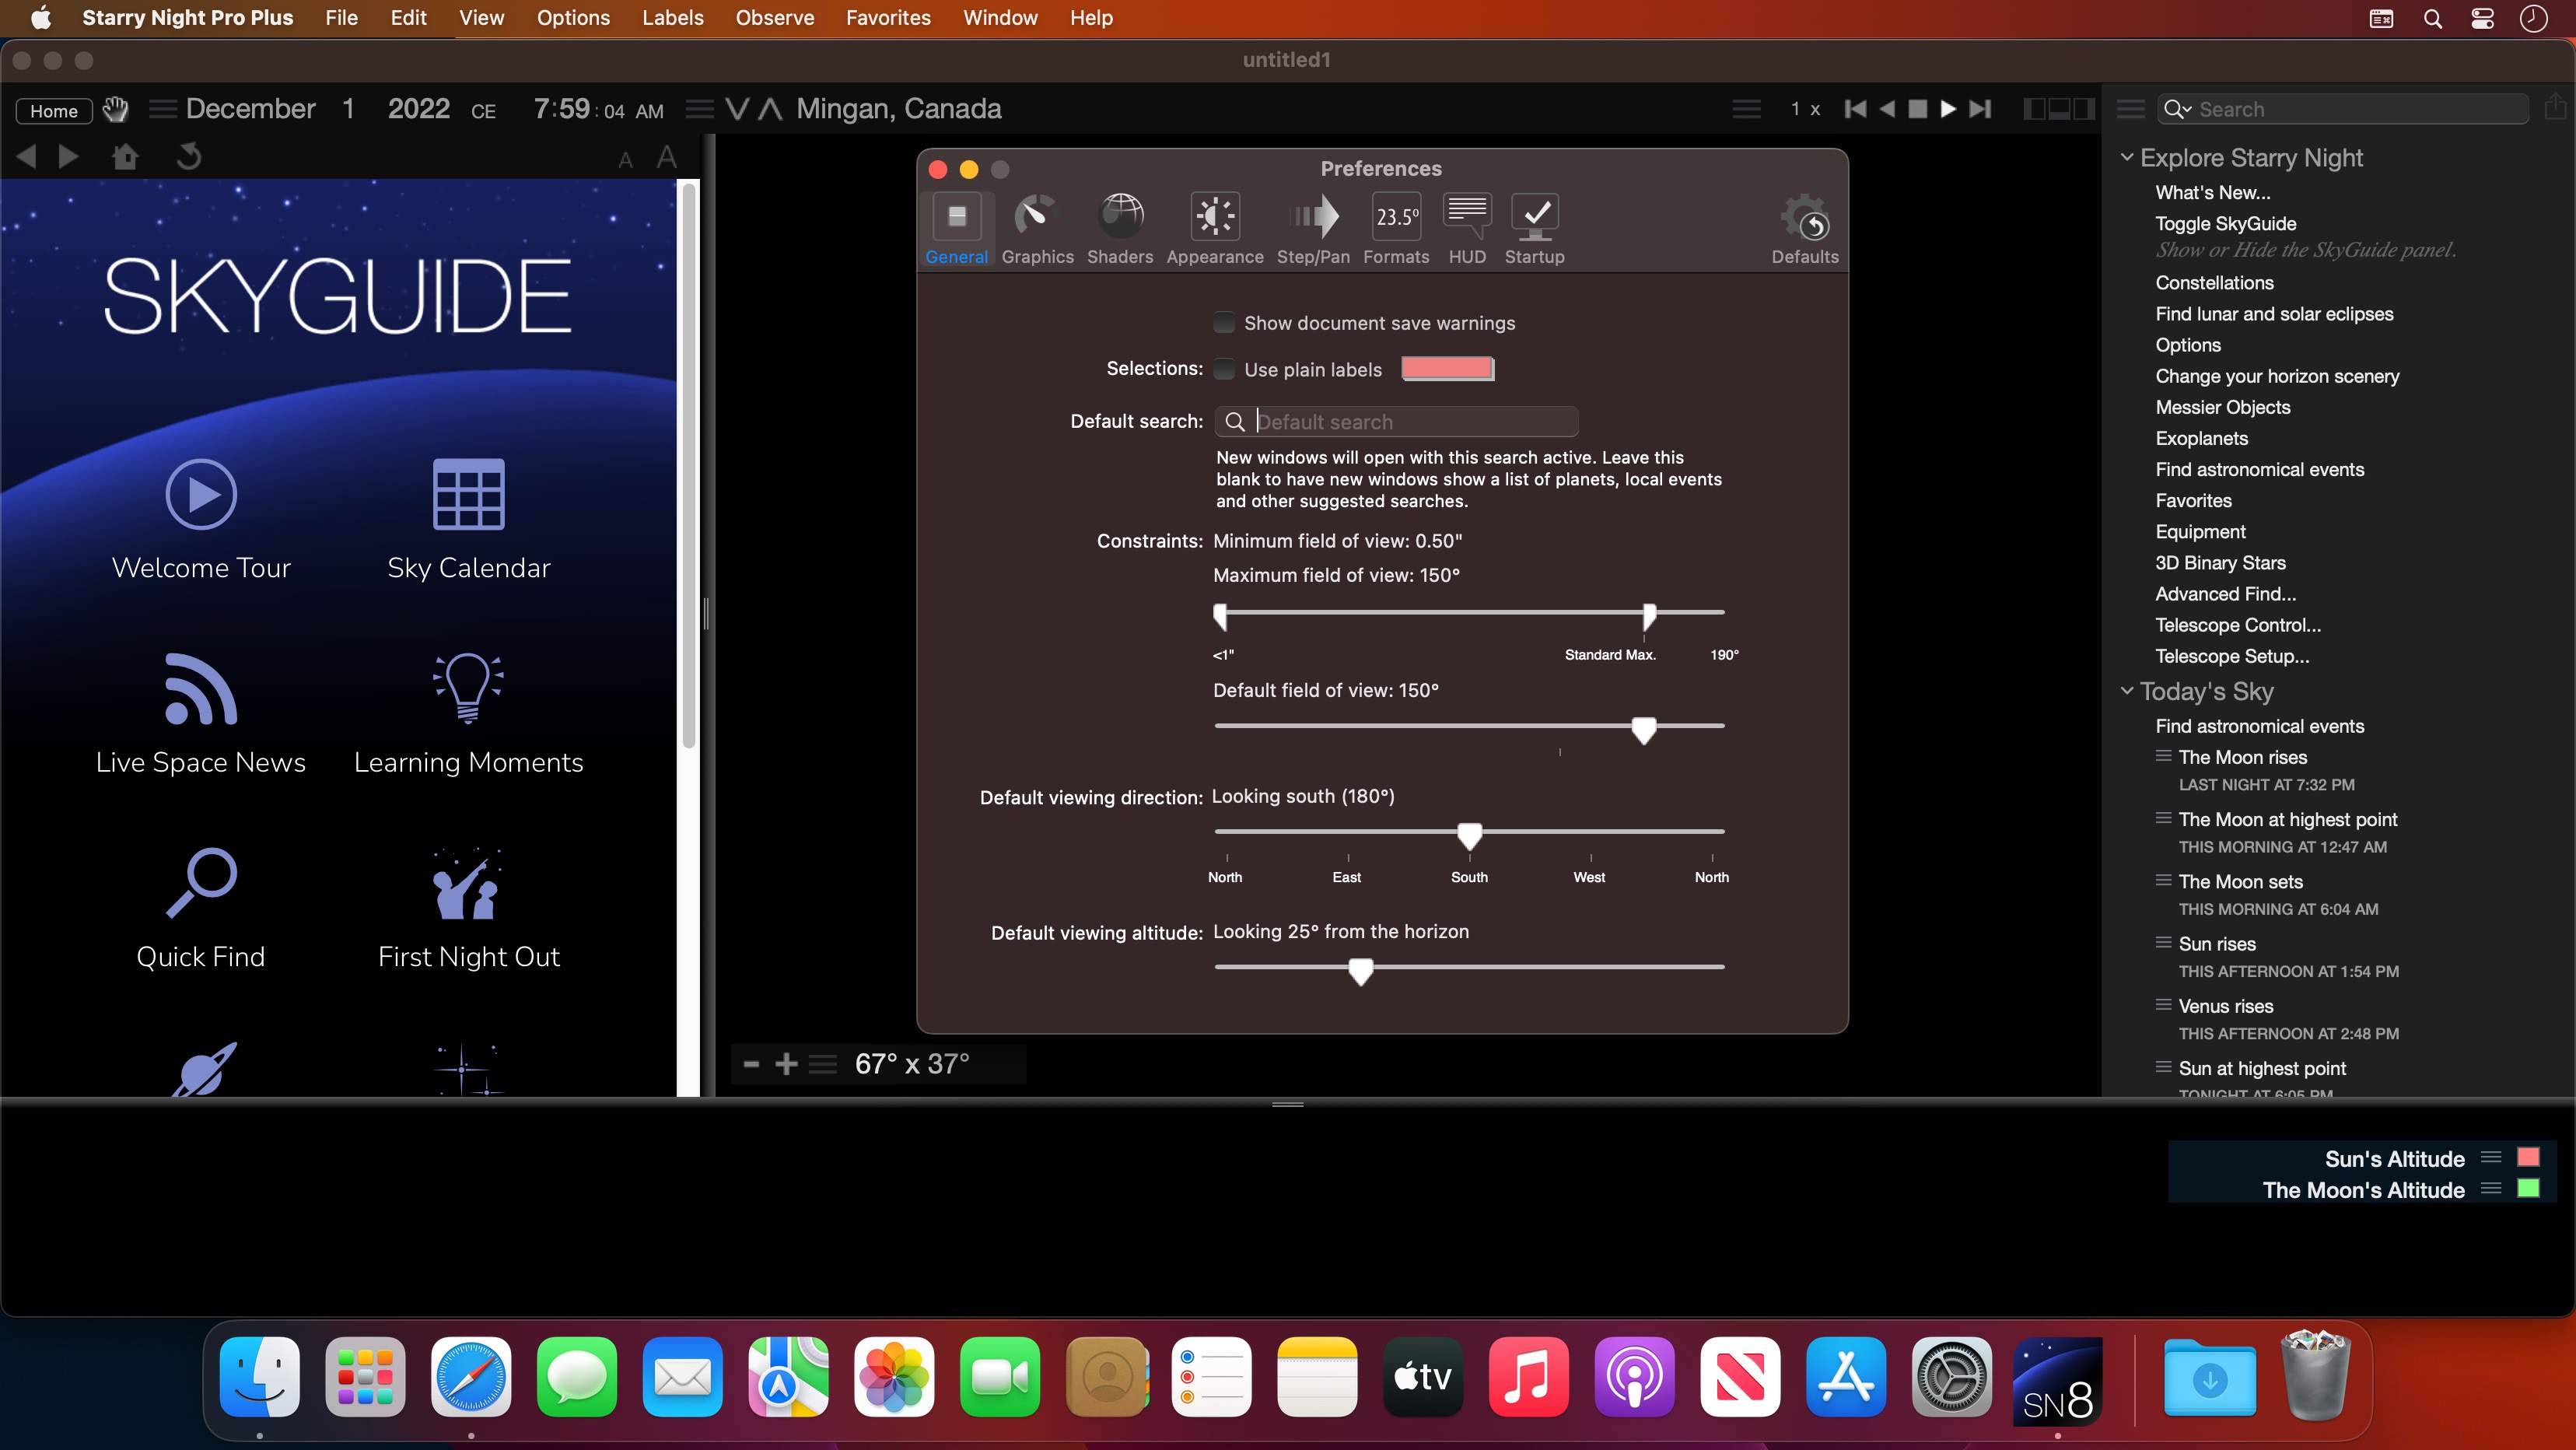Viewport: 2576px width, 1450px height.
Task: Open the location options menu beside time
Action: click(700, 109)
